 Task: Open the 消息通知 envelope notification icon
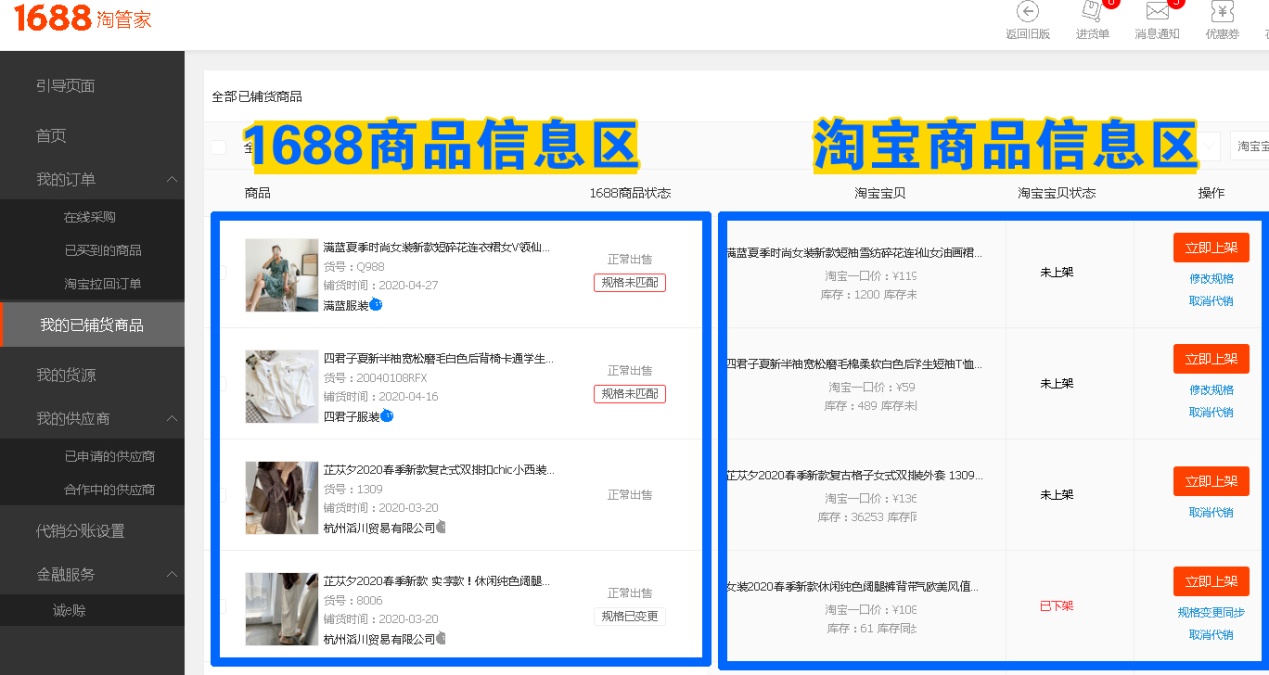coord(1155,12)
